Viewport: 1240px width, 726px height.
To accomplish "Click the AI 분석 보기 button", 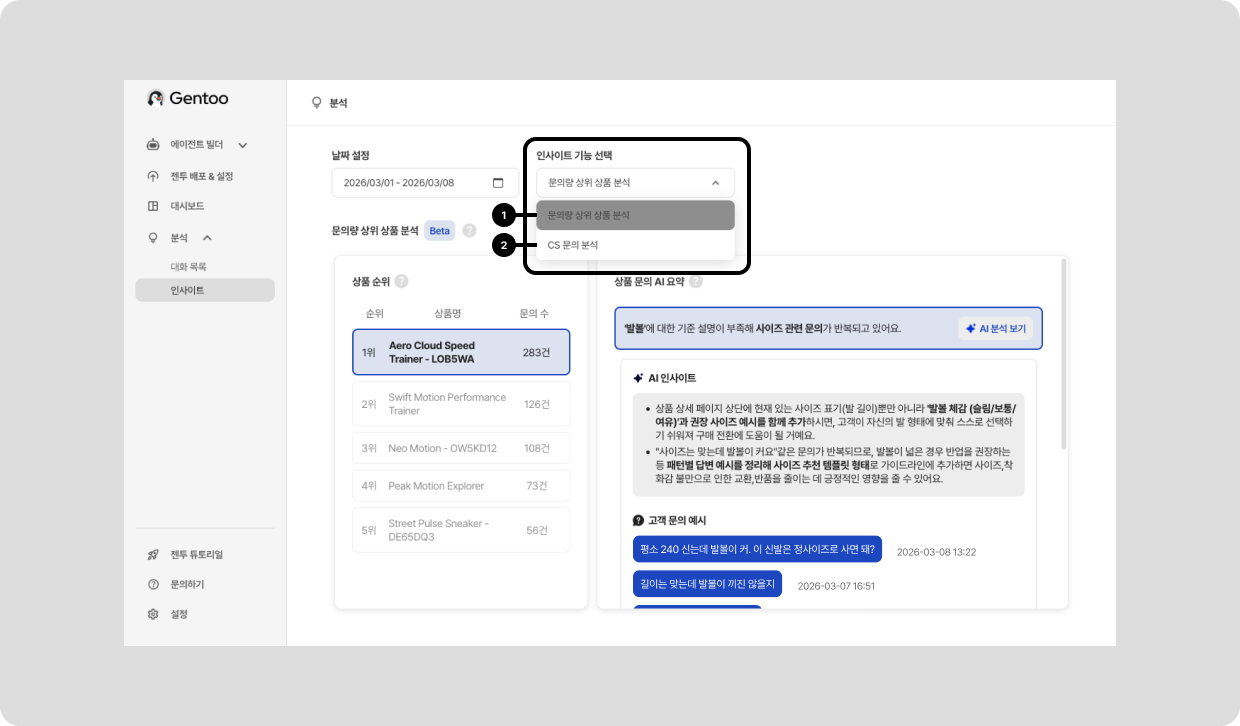I will 995,328.
